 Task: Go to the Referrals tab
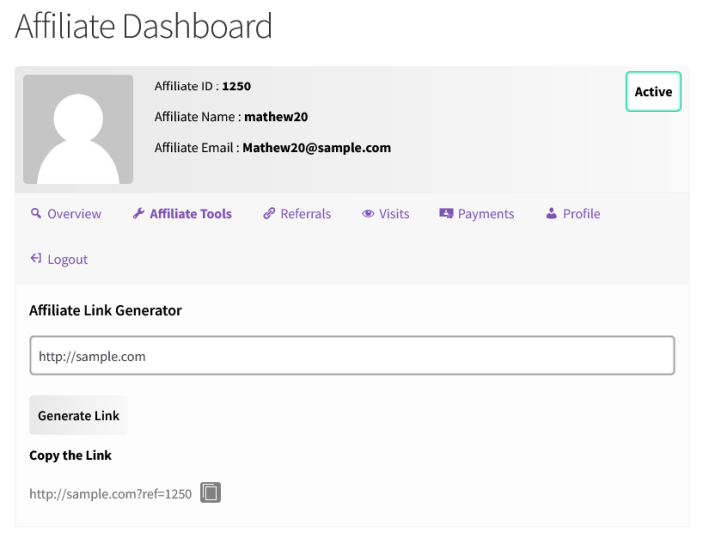(305, 214)
